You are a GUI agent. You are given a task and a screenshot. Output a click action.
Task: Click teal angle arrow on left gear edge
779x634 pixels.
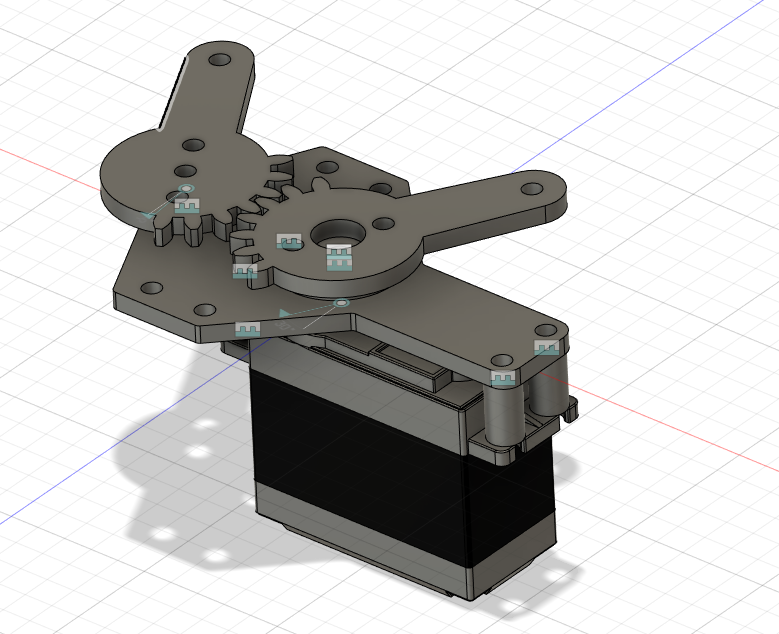point(148,215)
